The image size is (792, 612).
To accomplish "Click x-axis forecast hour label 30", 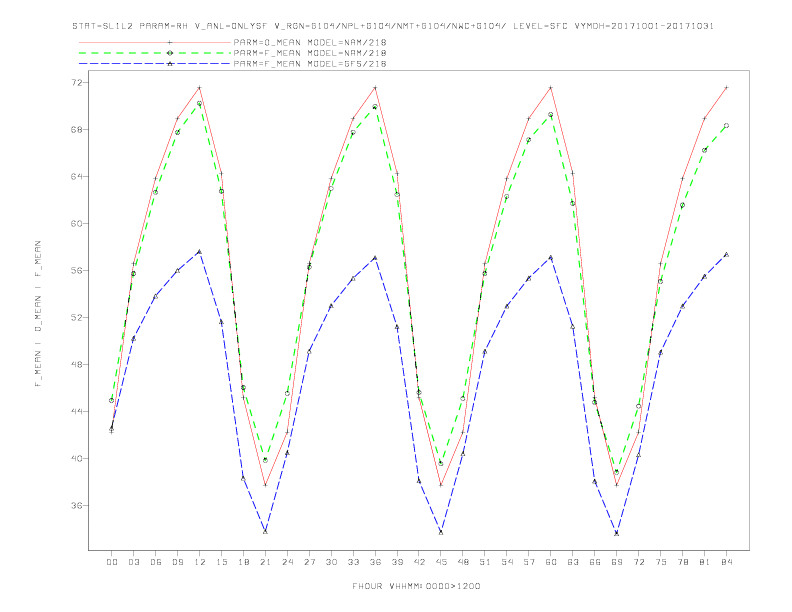I will [x=331, y=562].
